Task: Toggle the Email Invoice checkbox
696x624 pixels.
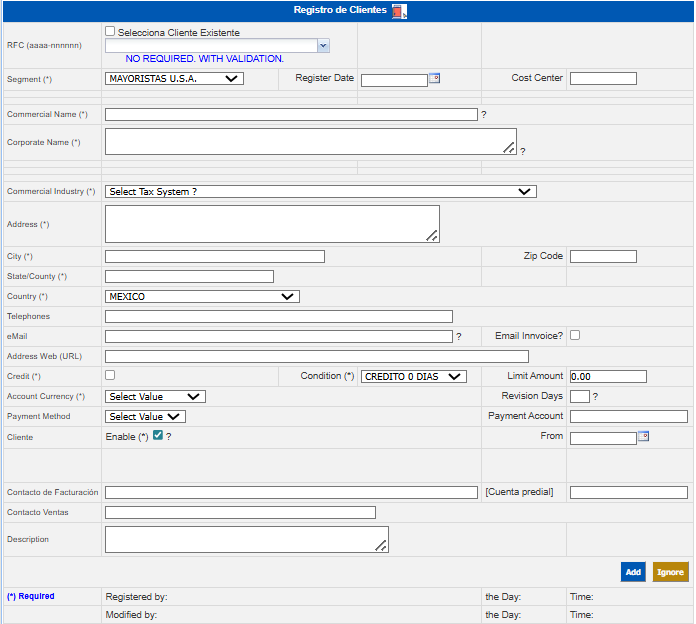Action: tap(575, 335)
